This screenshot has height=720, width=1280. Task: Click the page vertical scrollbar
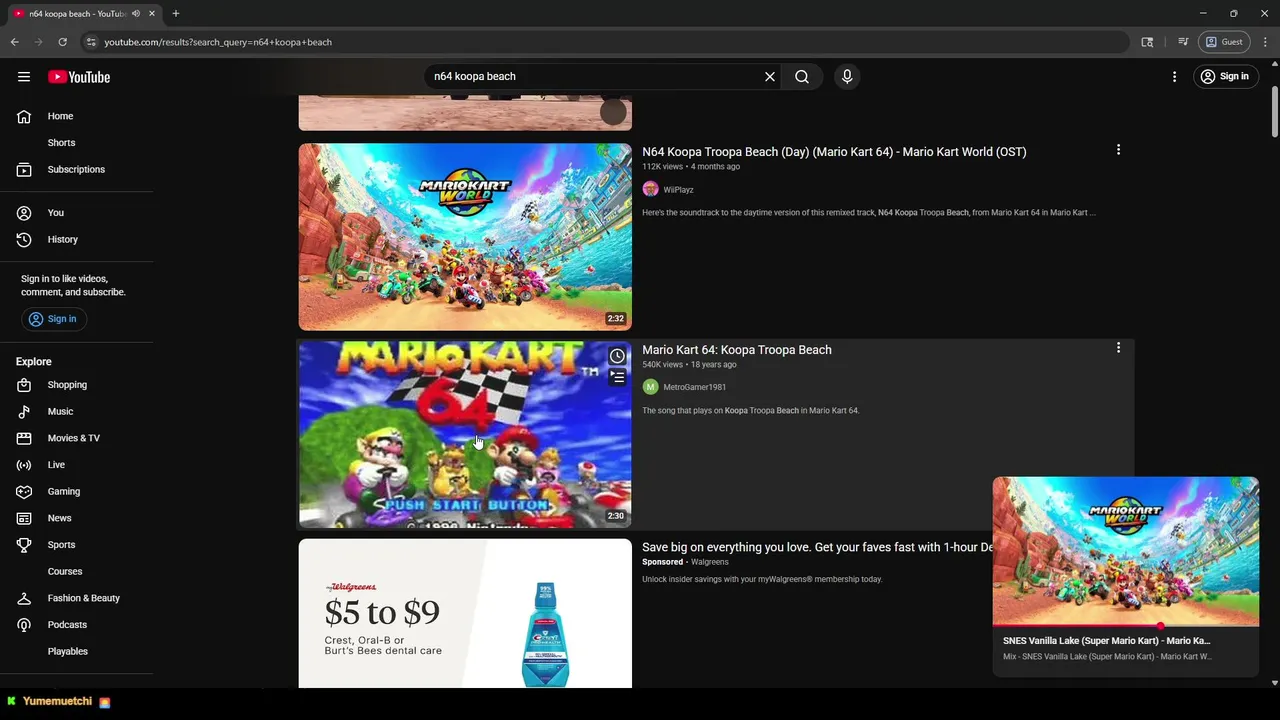1274,113
